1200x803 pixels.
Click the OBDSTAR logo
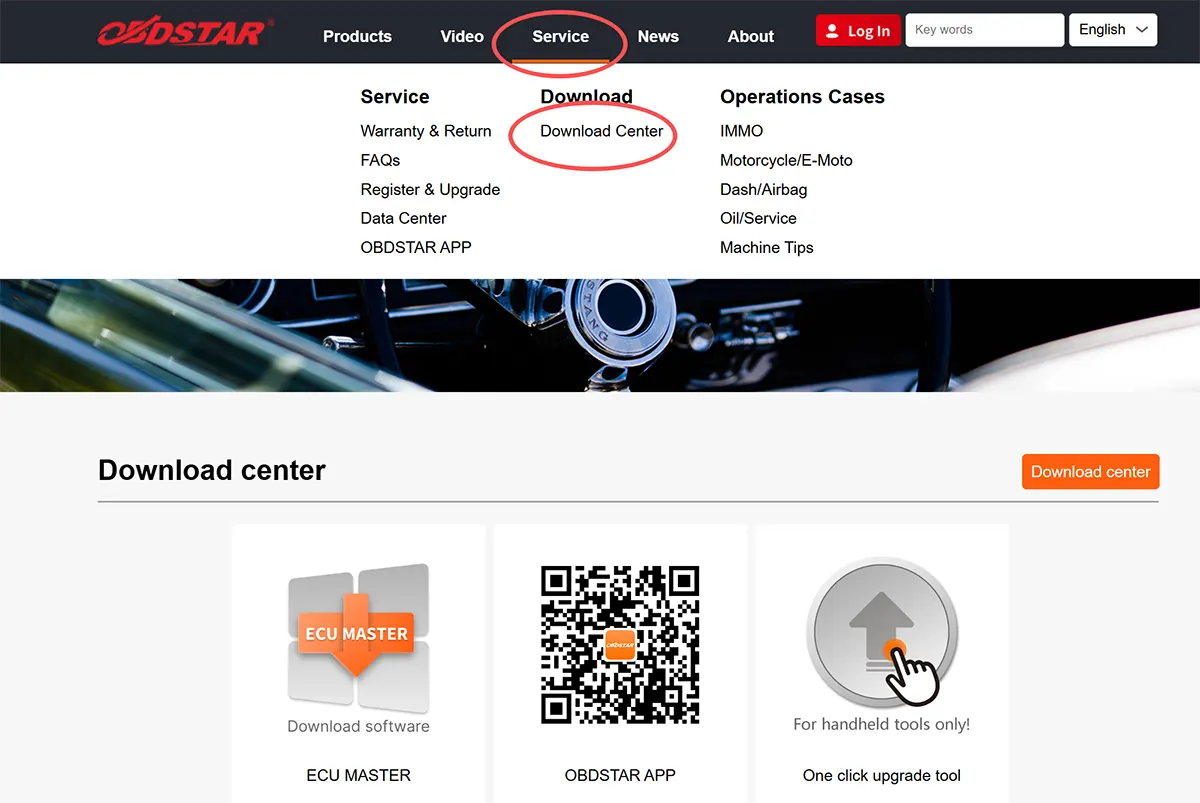[x=185, y=31]
